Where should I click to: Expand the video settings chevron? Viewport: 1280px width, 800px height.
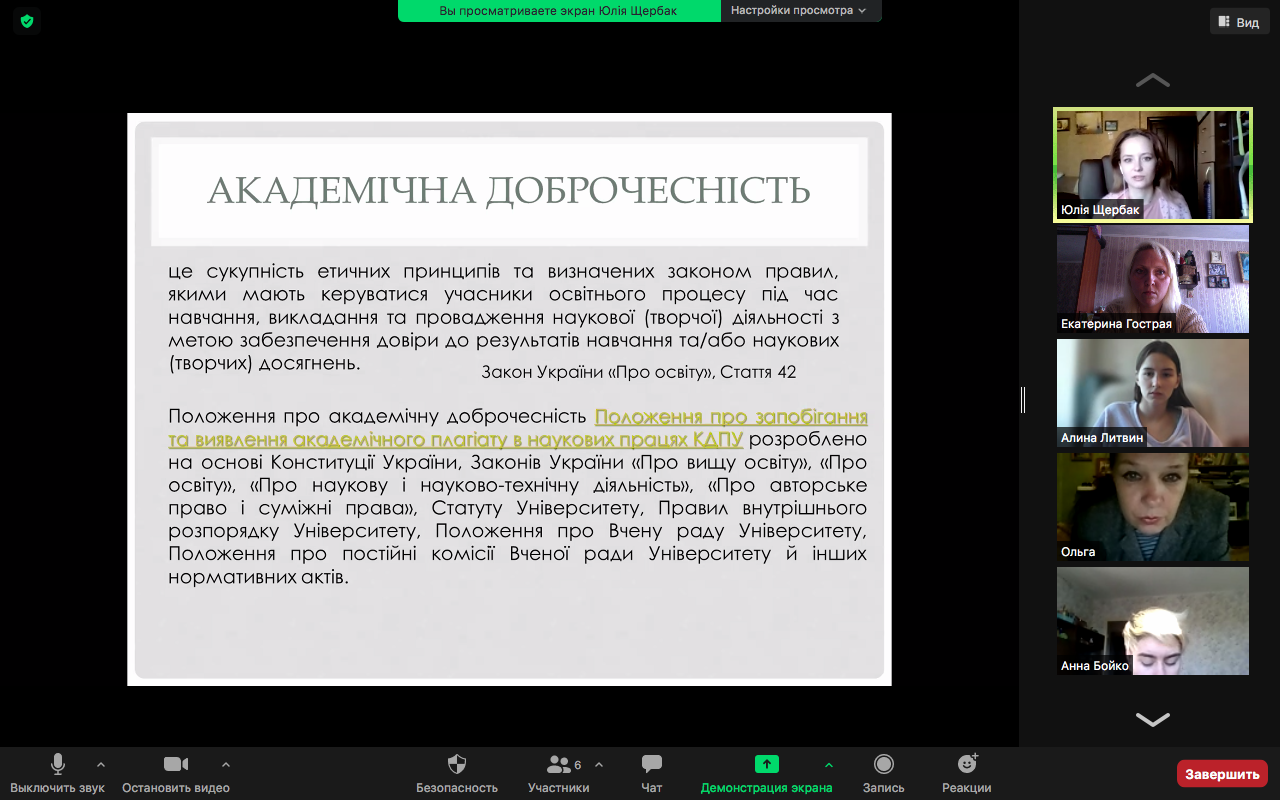[226, 765]
